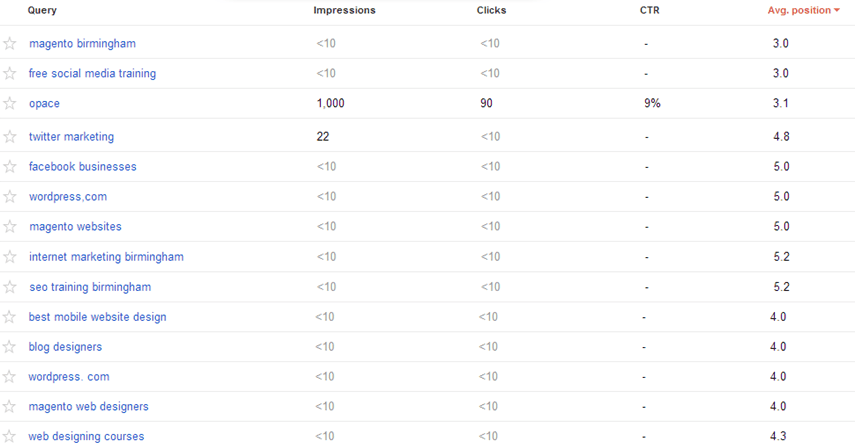This screenshot has height=448, width=855.
Task: Sort by Avg. position column
Action: pos(803,11)
